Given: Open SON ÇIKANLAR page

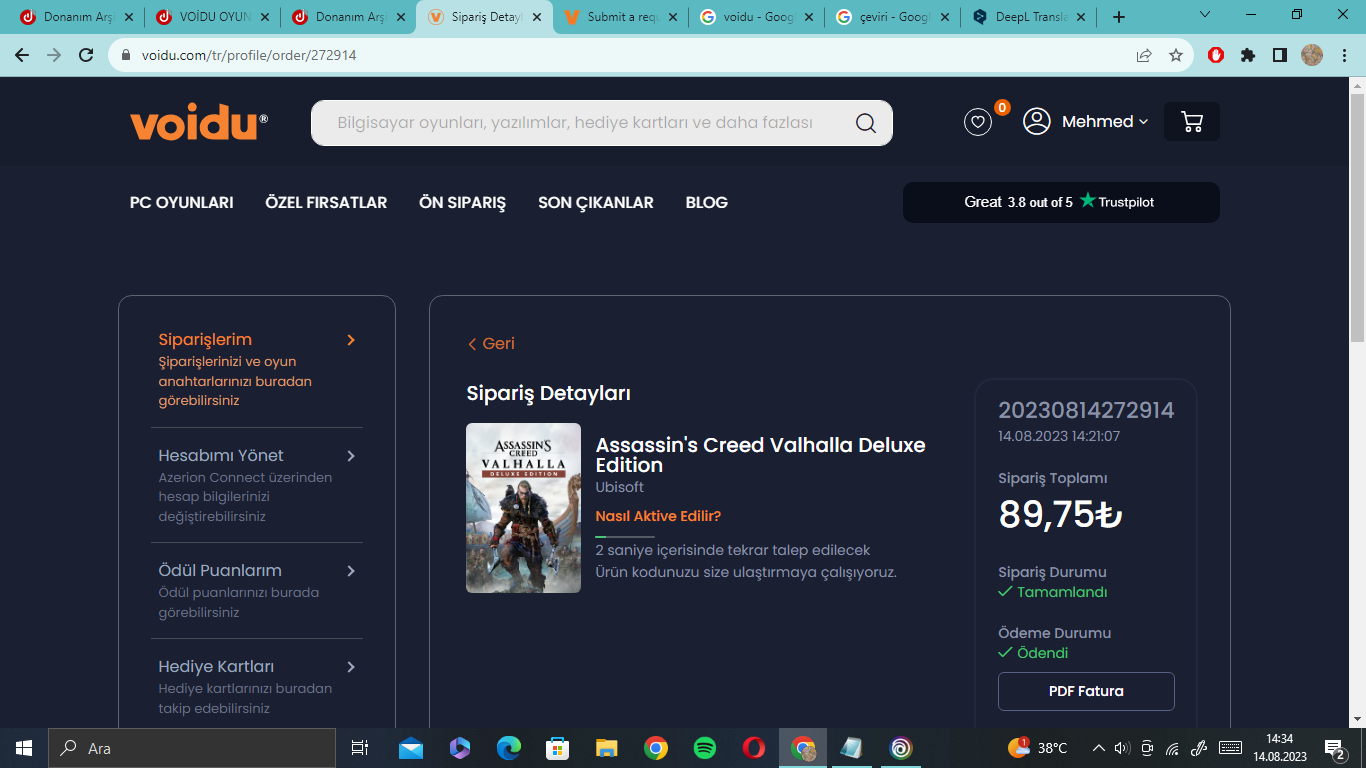Looking at the screenshot, I should 596,202.
